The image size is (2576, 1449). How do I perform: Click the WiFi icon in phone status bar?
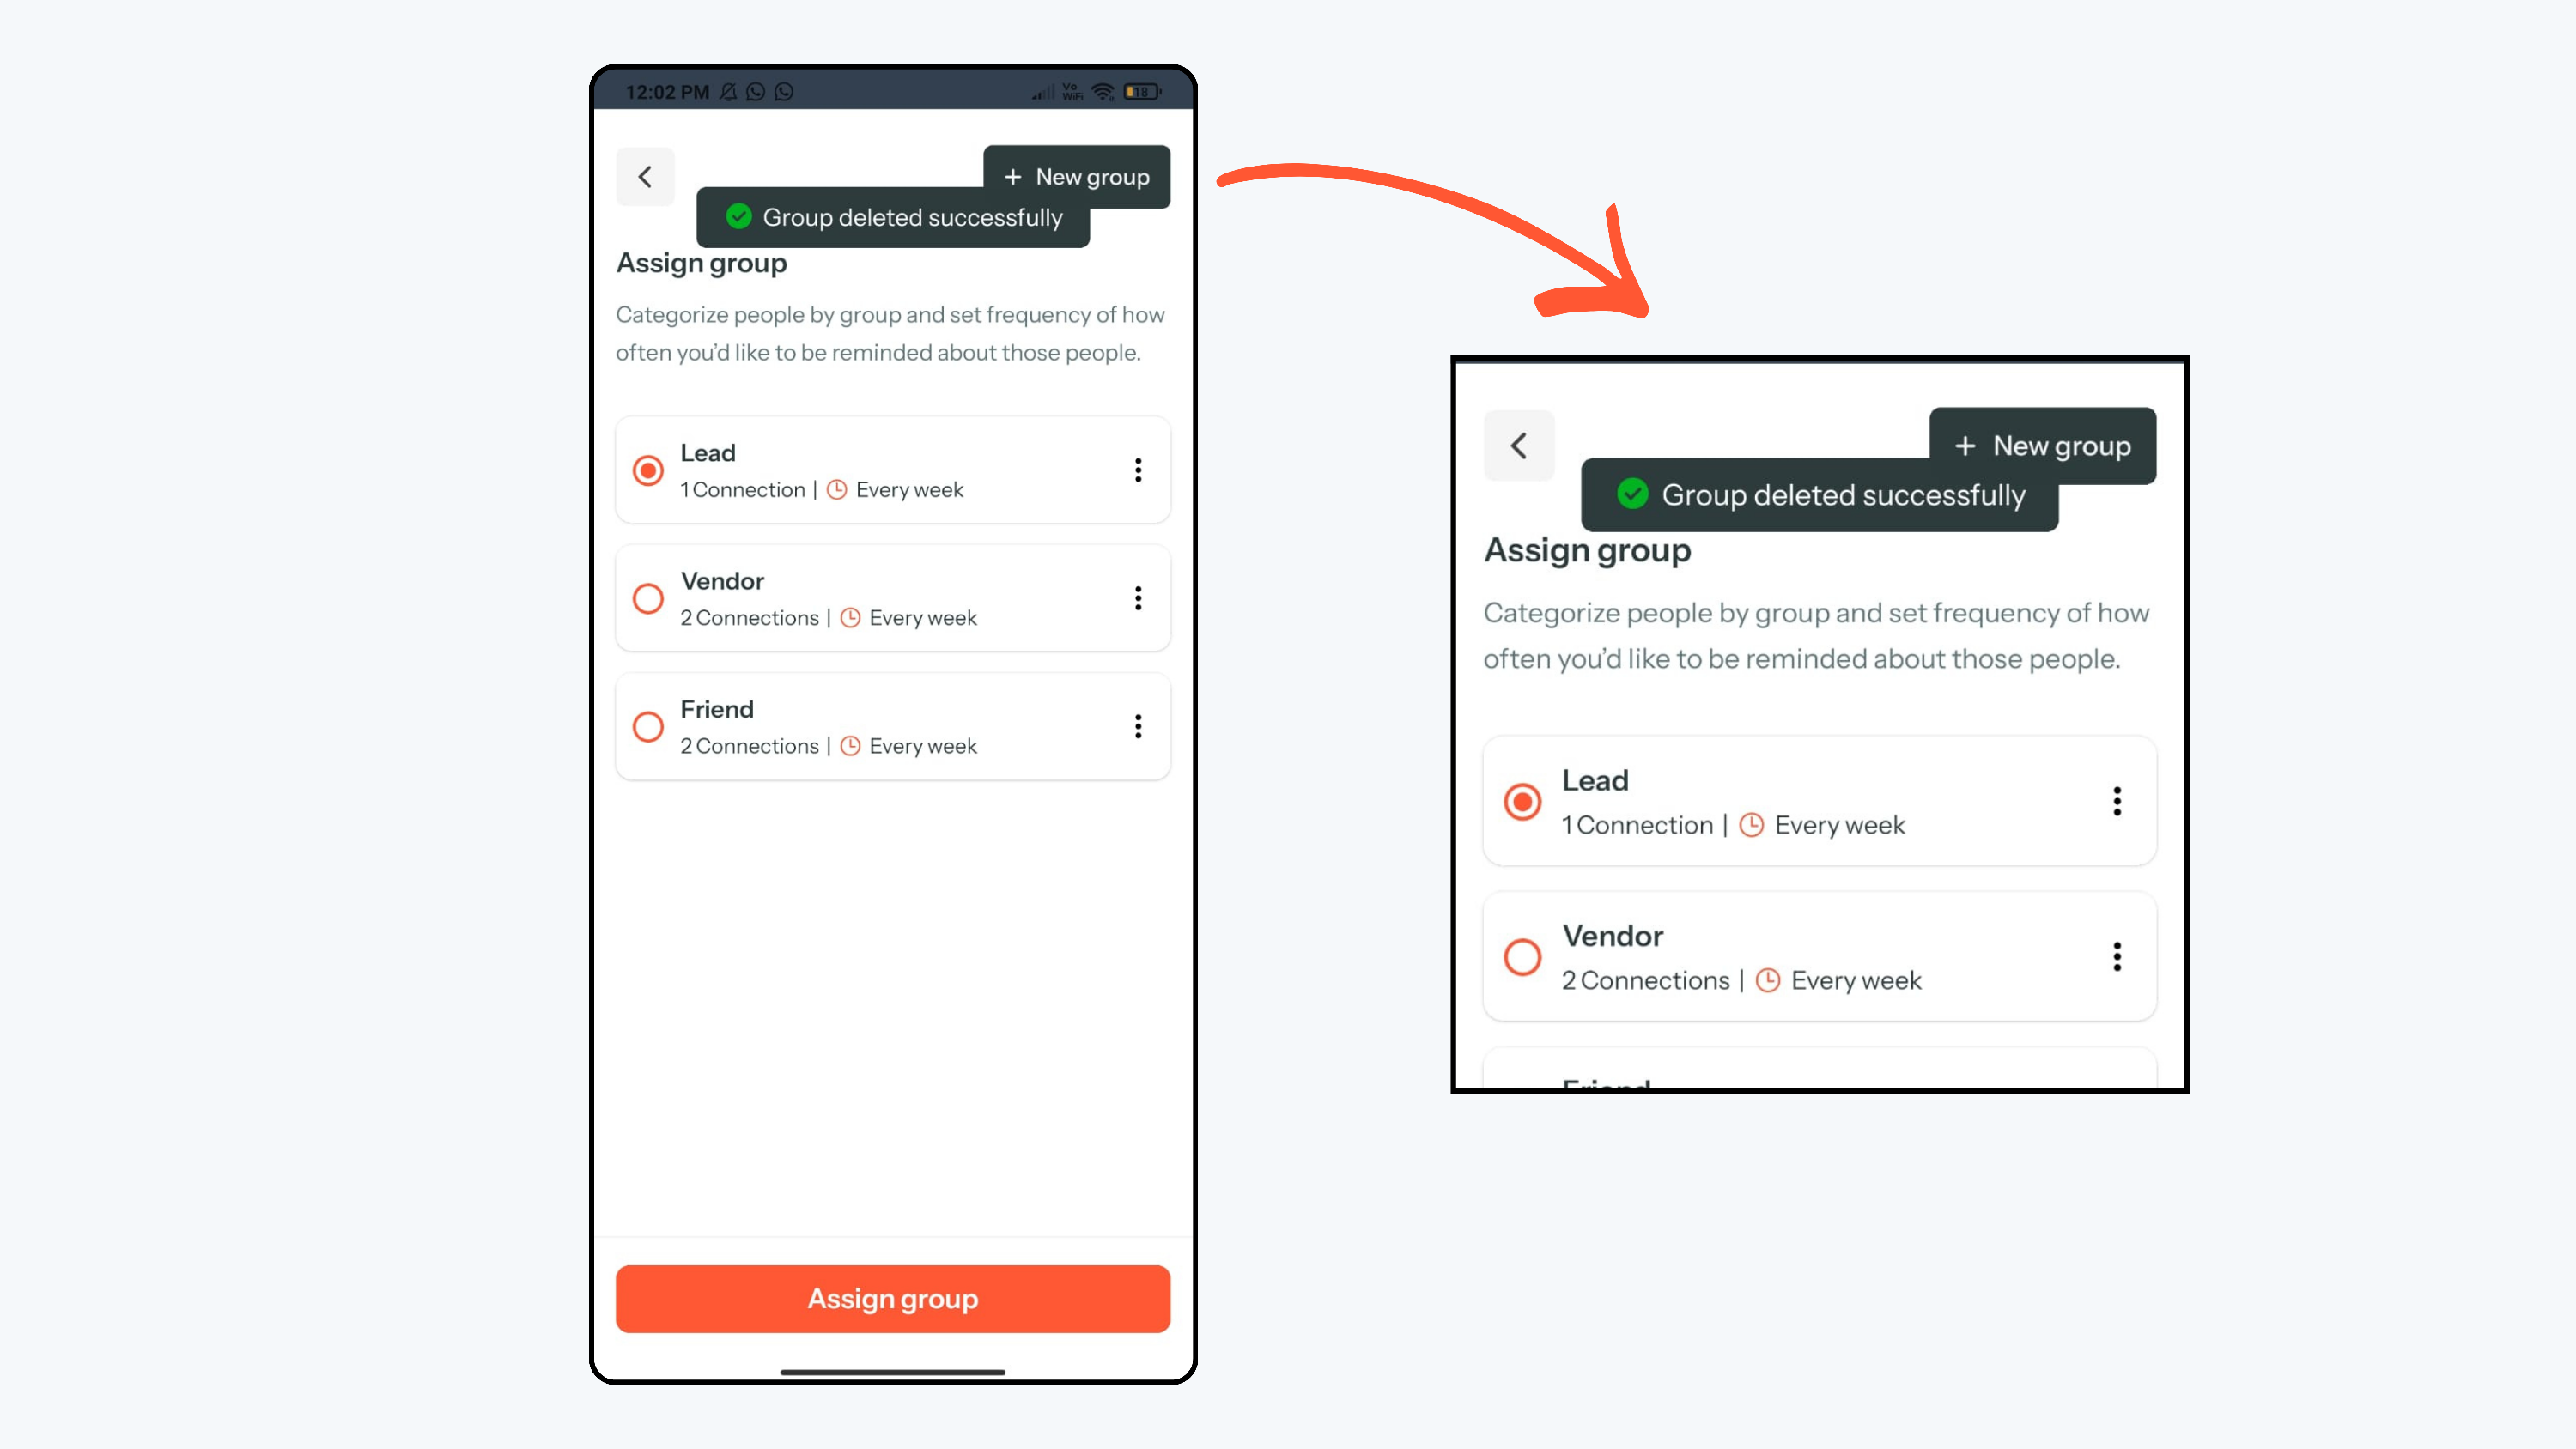pos(1103,91)
